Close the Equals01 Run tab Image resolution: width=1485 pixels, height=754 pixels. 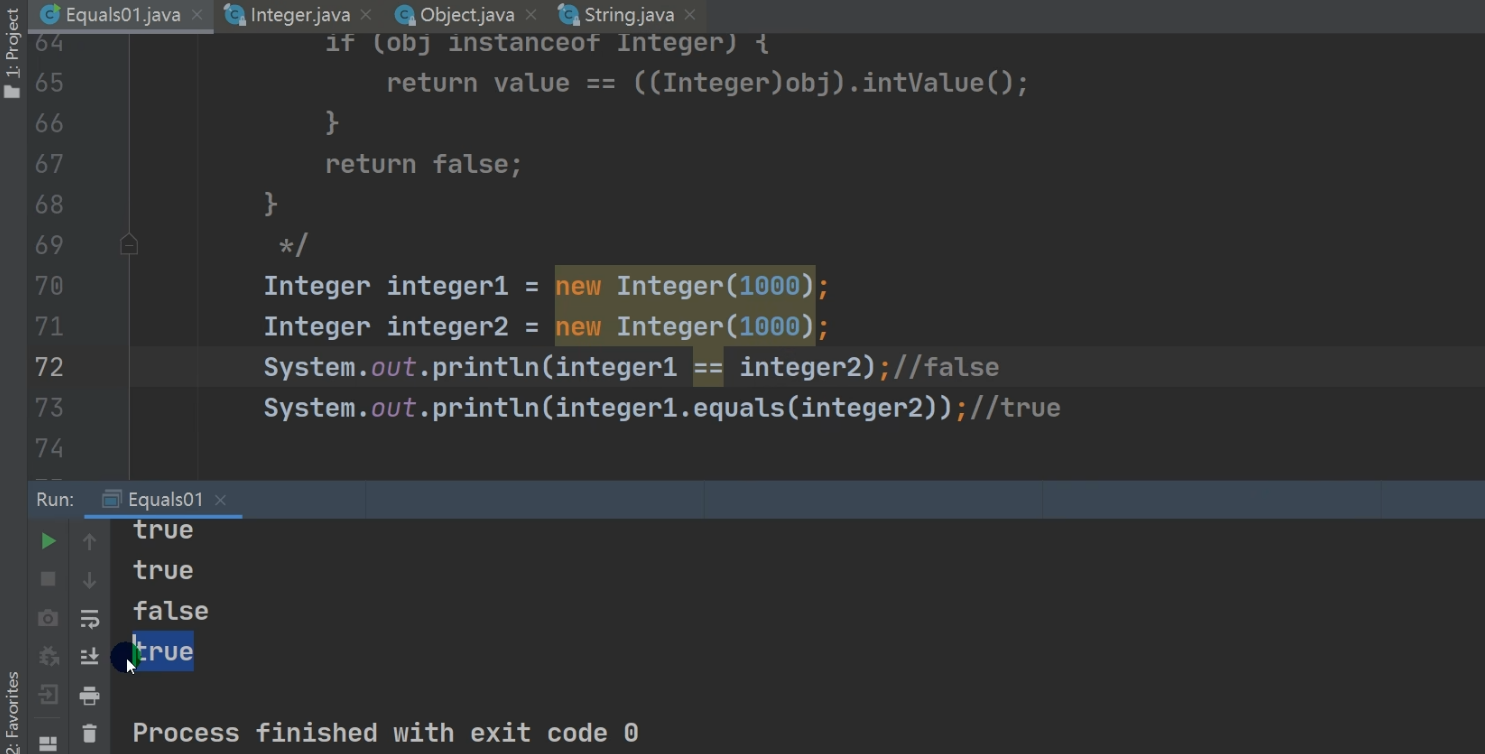point(221,500)
